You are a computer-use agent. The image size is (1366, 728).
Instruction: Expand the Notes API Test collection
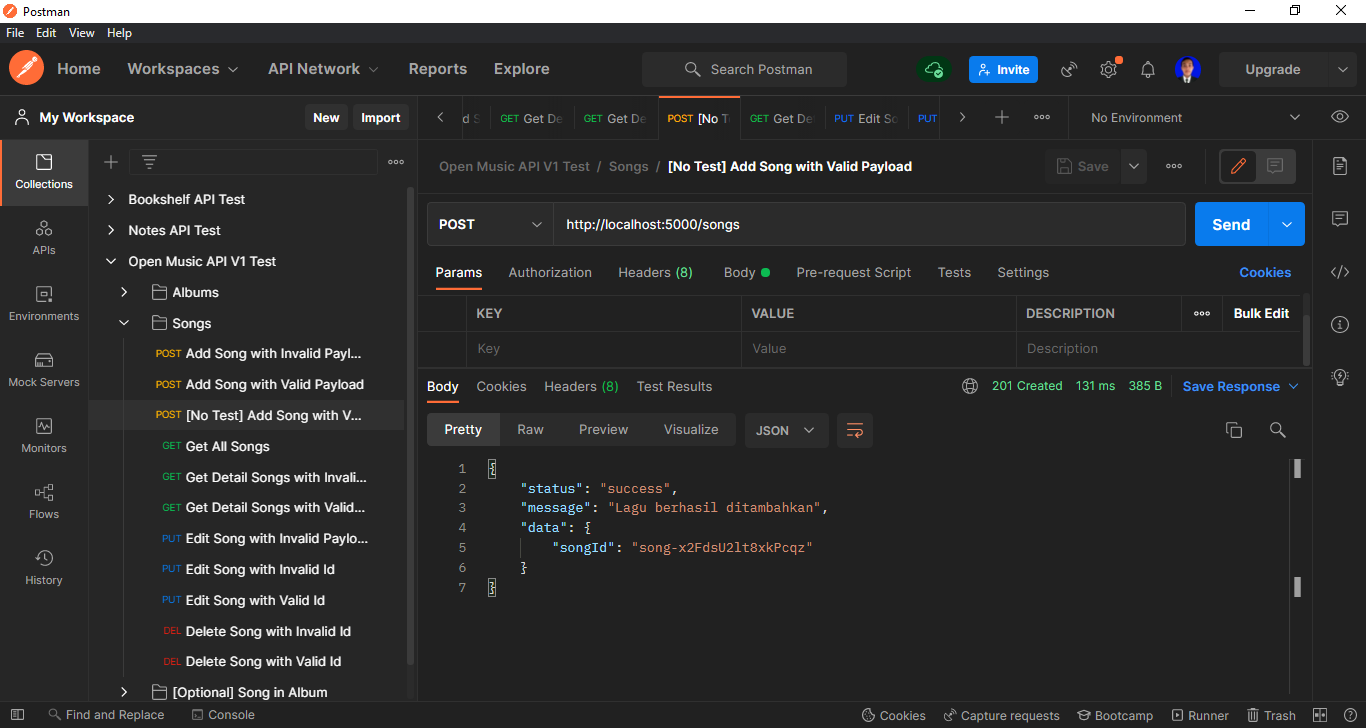[111, 230]
